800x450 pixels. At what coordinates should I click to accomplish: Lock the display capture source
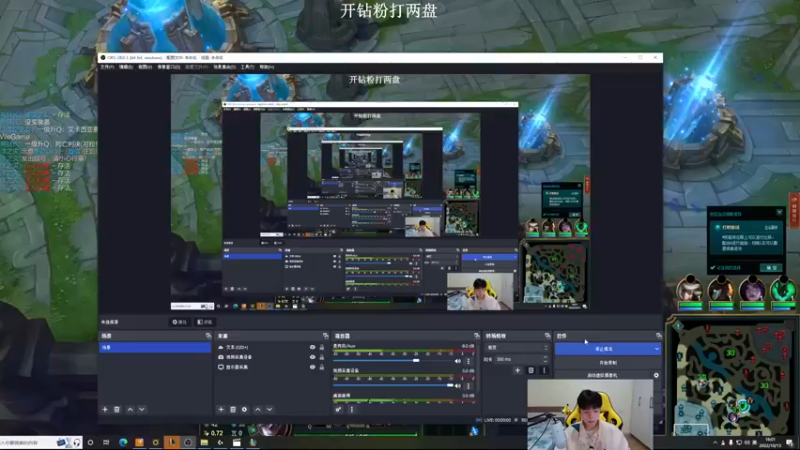click(x=321, y=367)
